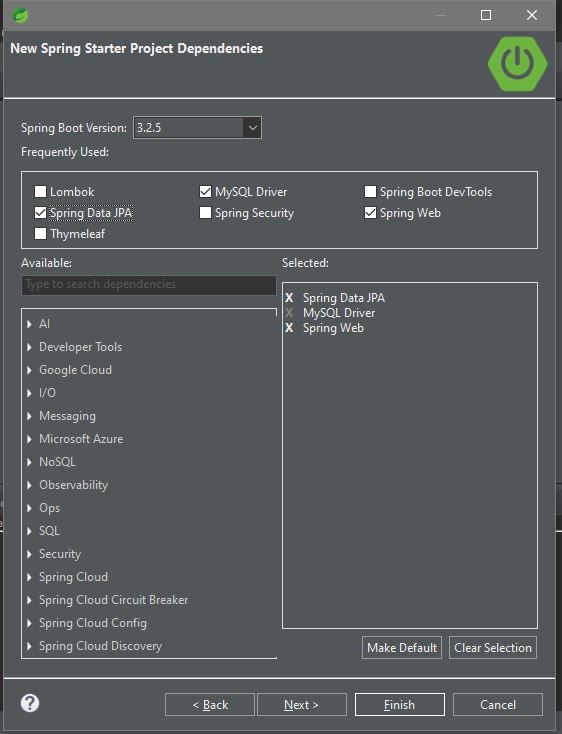
Task: Focus the dependency search field
Action: point(149,285)
